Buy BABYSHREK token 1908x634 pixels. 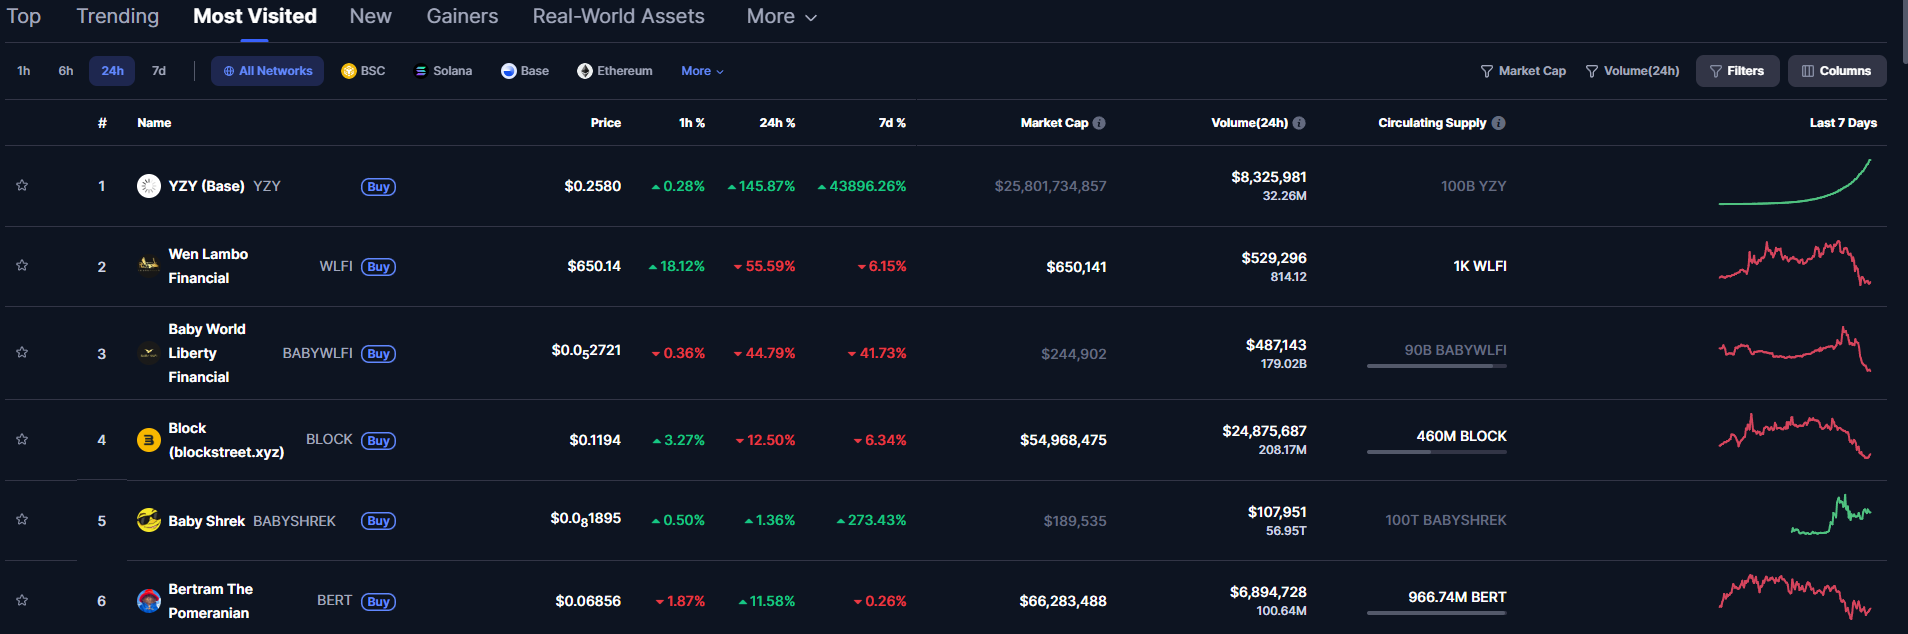pyautogui.click(x=378, y=521)
